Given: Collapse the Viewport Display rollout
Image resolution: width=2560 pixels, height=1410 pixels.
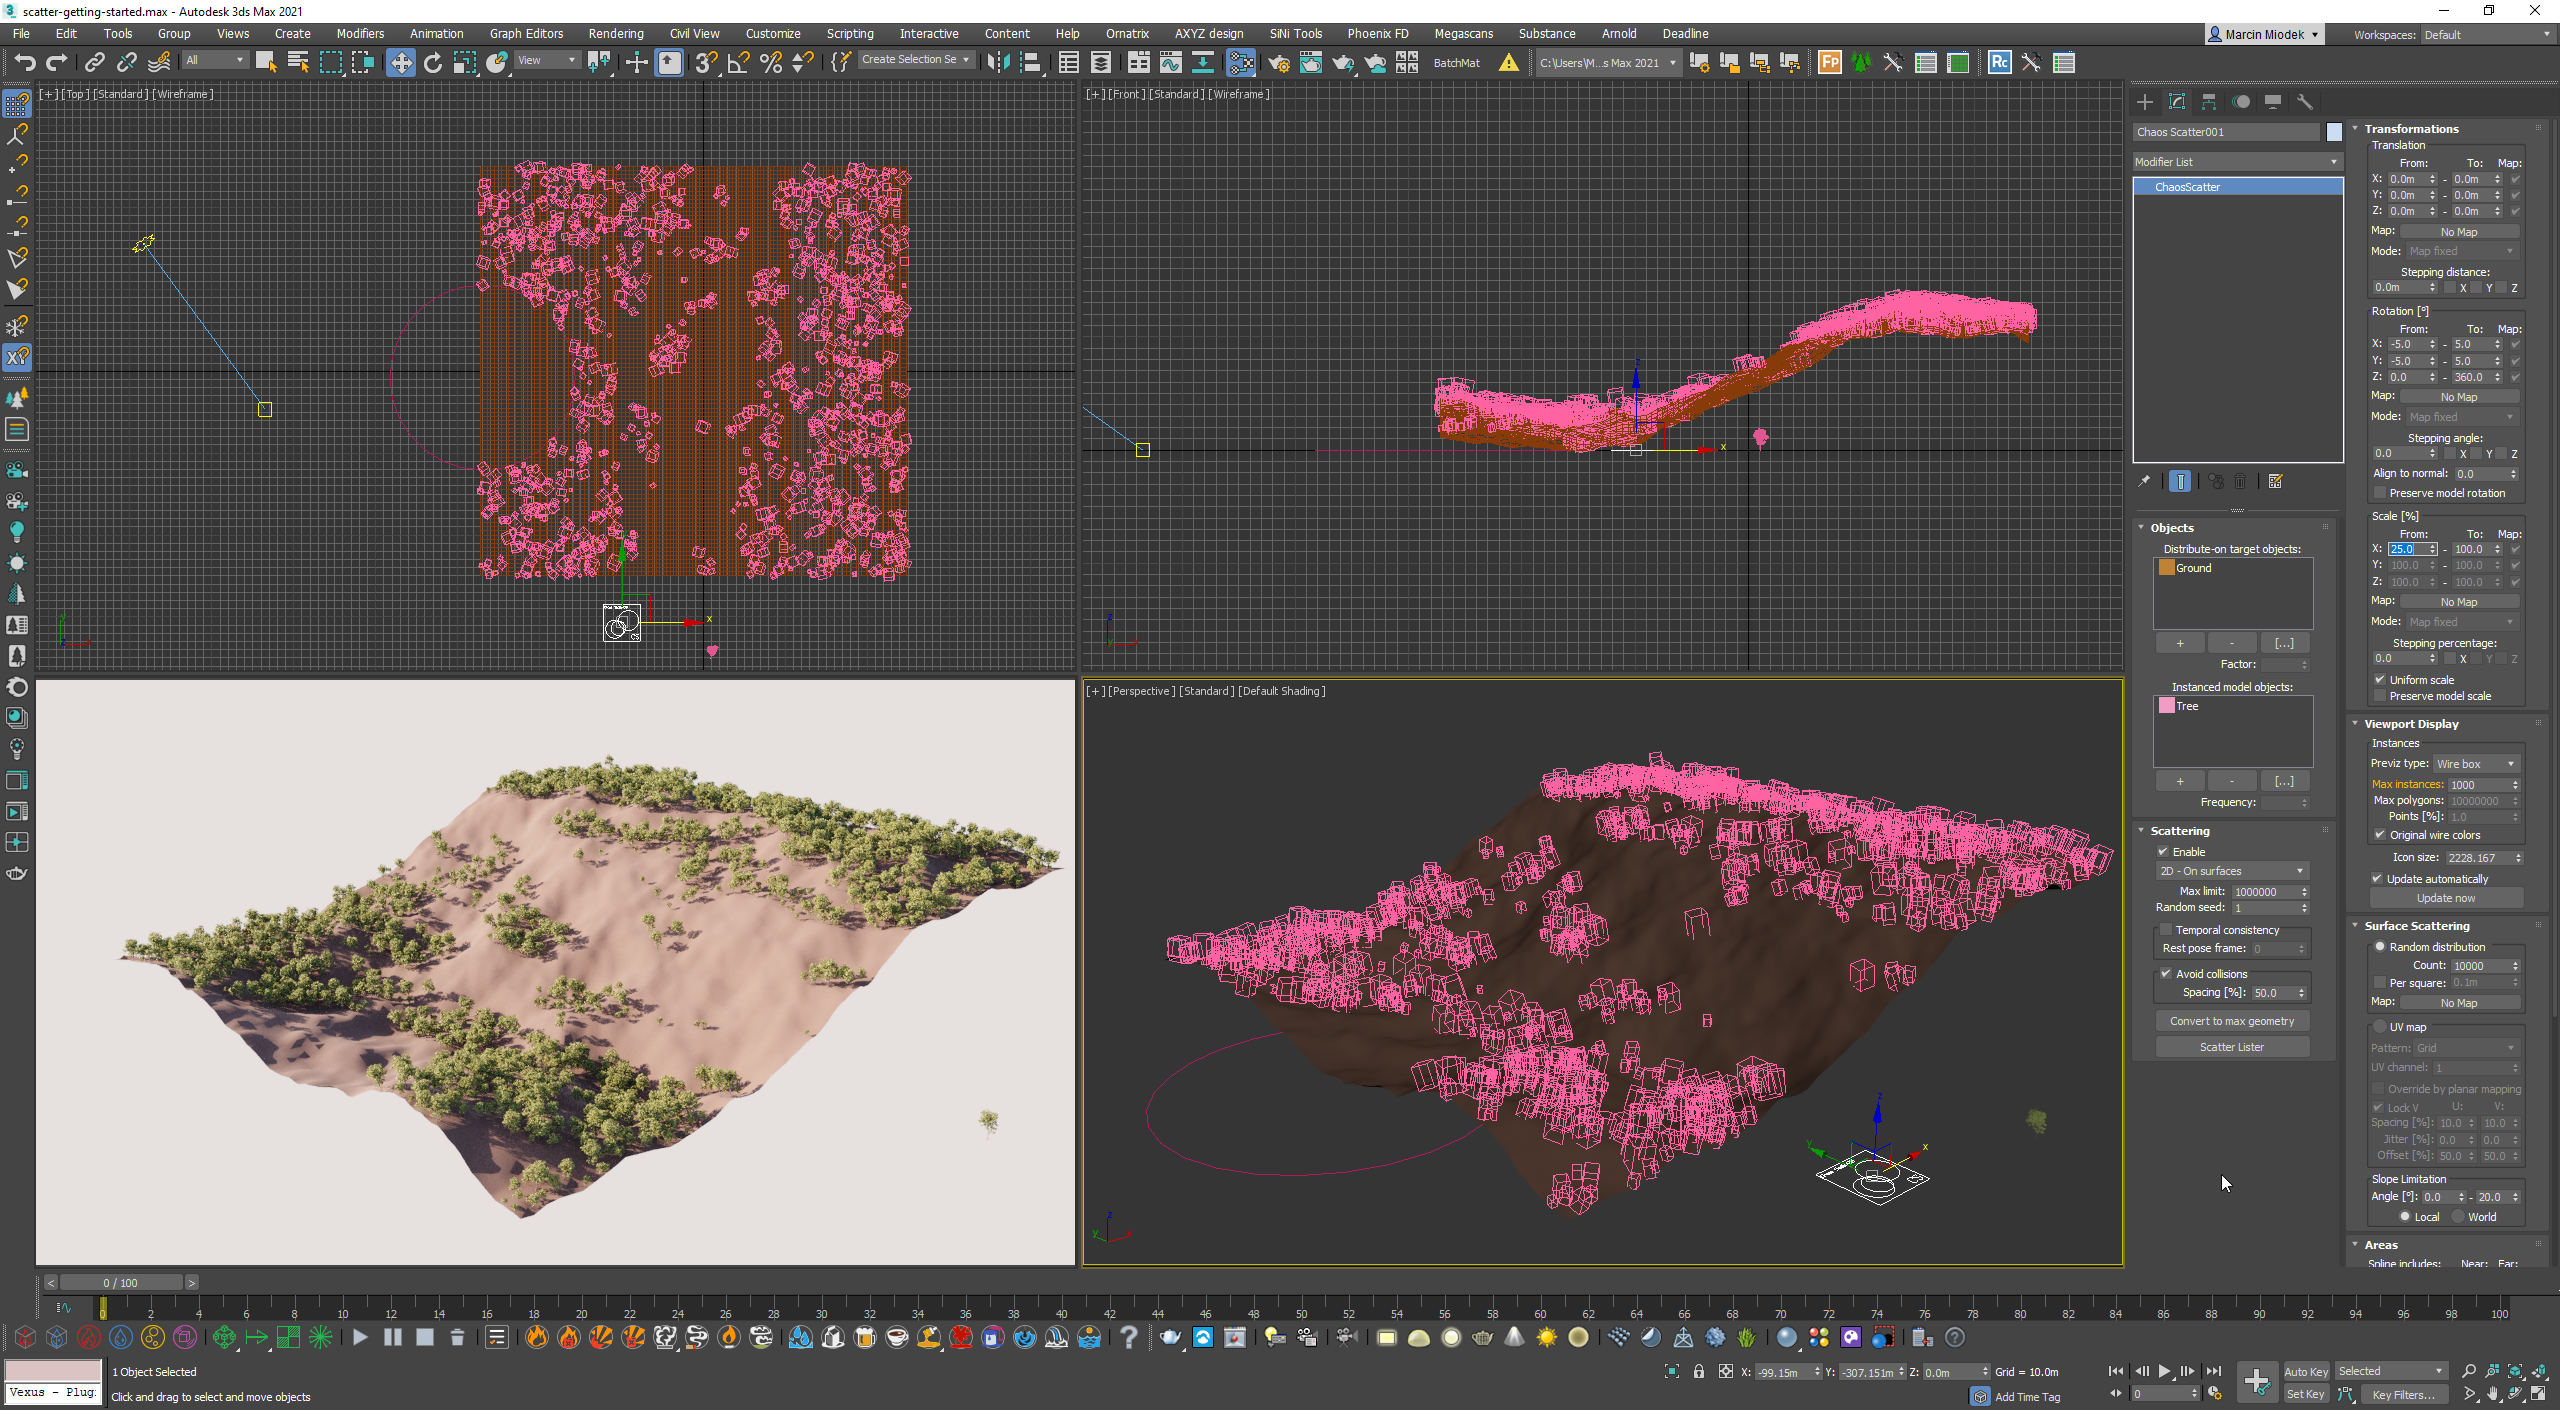Looking at the screenshot, I should click(x=2355, y=724).
